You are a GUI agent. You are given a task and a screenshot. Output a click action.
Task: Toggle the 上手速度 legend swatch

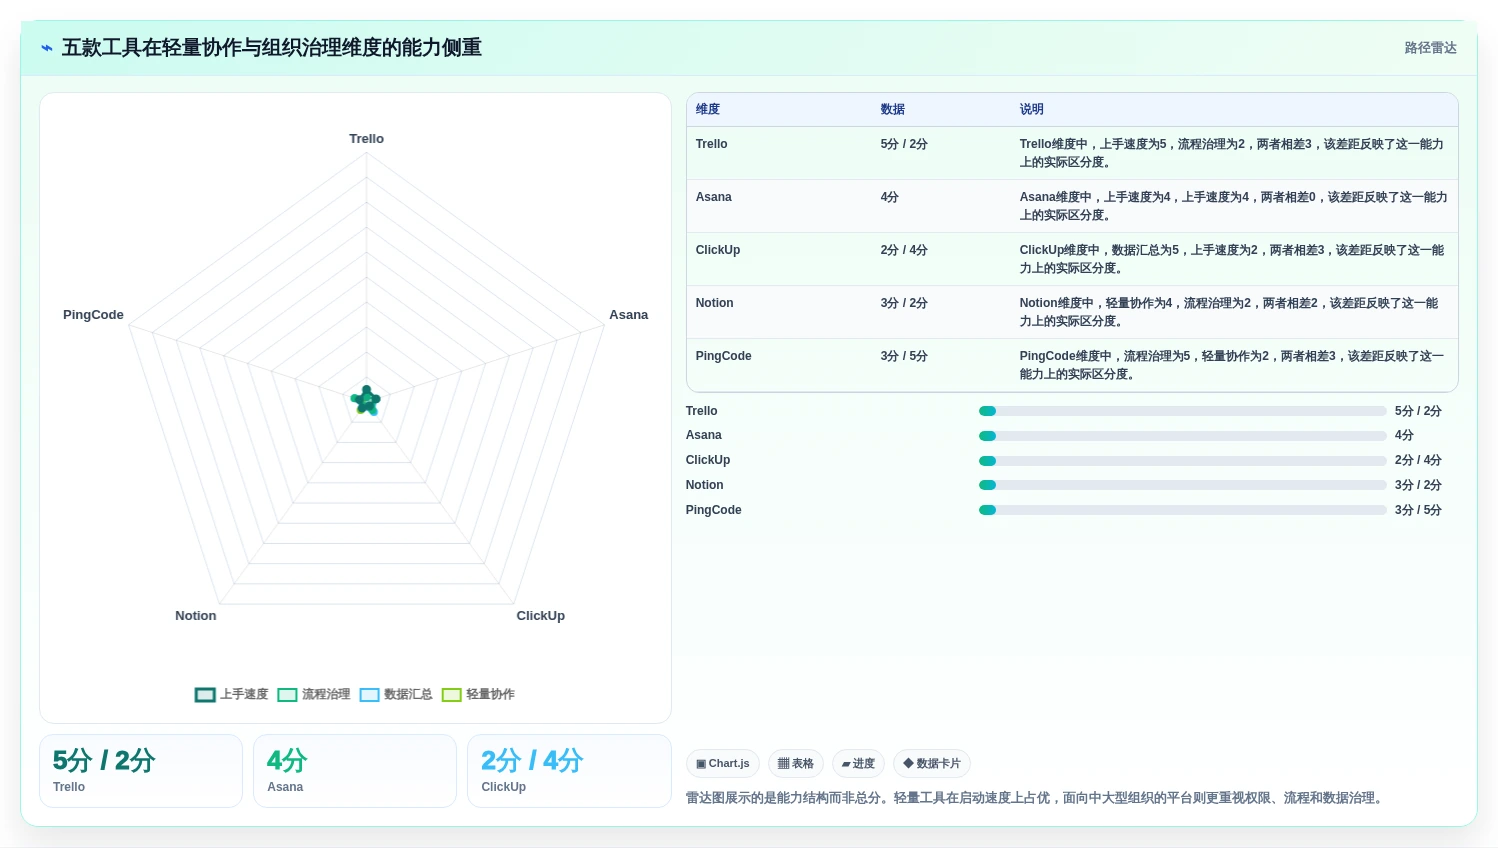pos(205,695)
